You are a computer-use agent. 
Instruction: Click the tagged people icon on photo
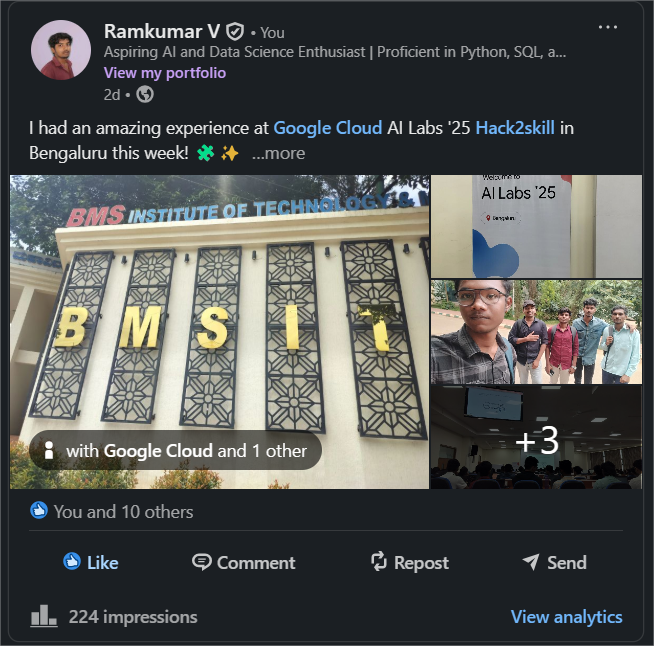pyautogui.click(x=48, y=451)
